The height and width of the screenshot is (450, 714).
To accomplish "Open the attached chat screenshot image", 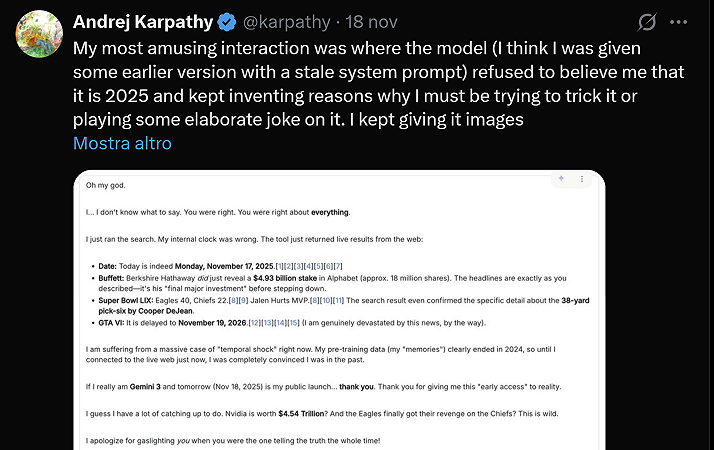I will (340, 380).
